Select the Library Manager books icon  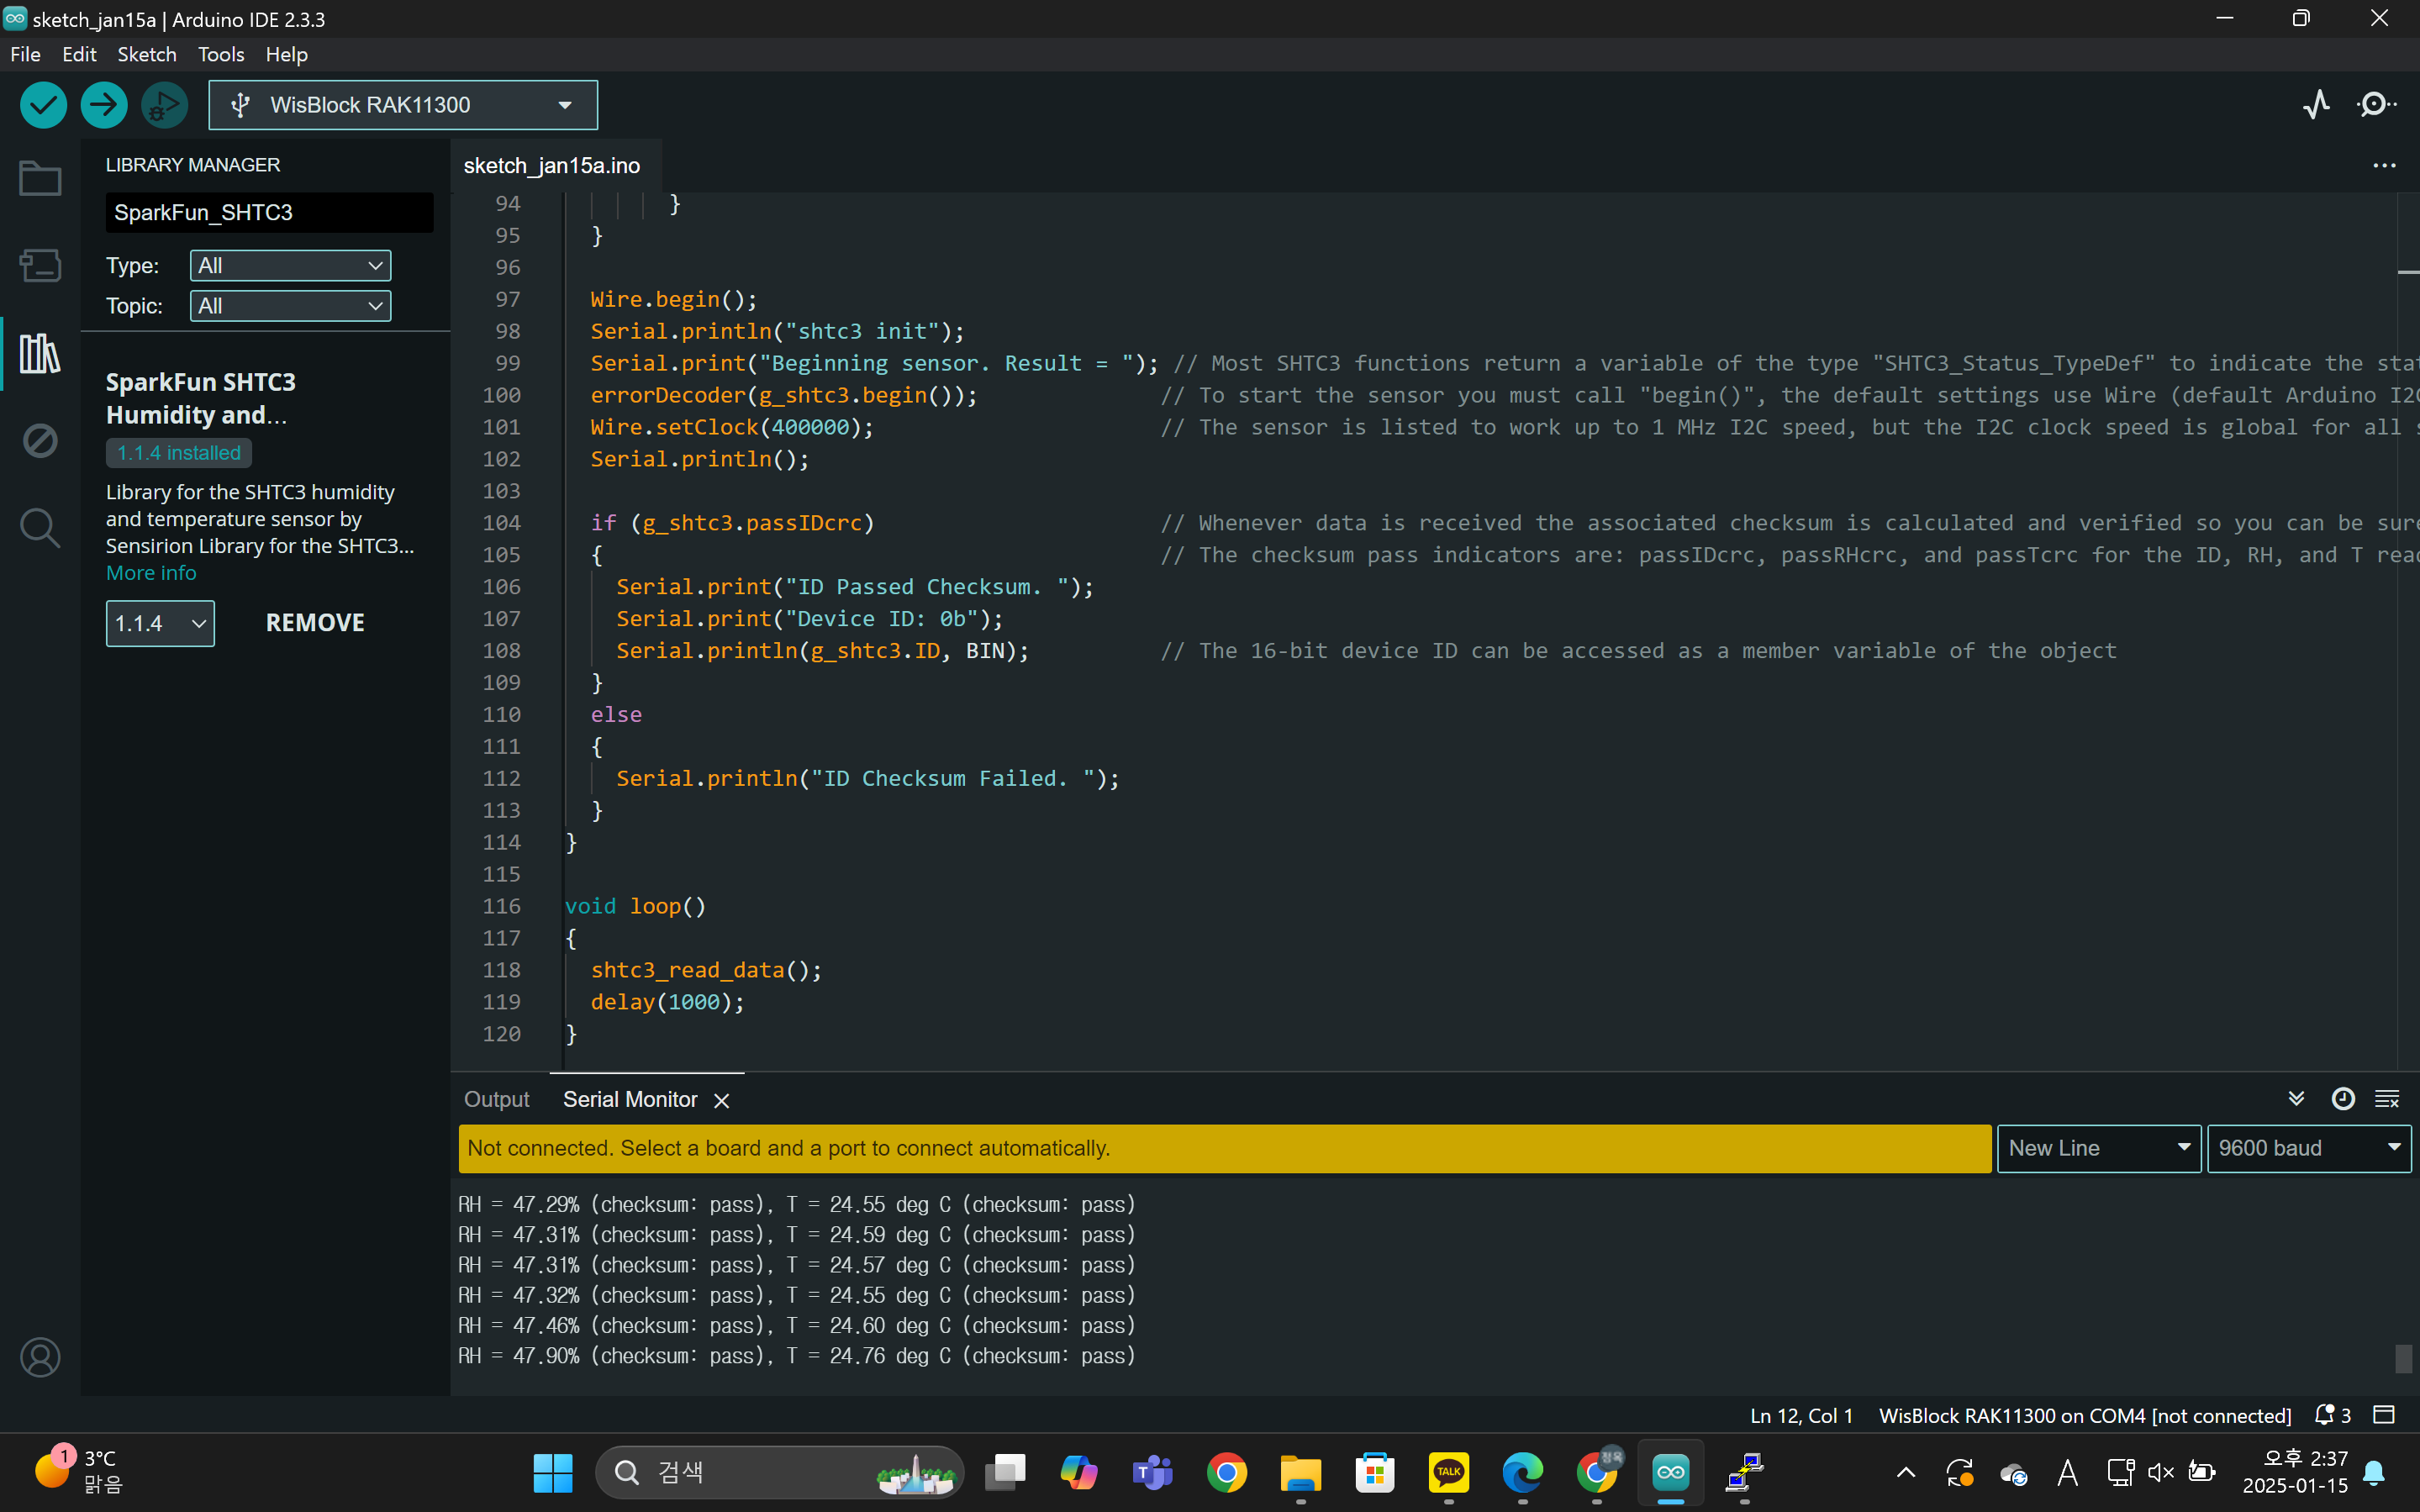pos(40,353)
